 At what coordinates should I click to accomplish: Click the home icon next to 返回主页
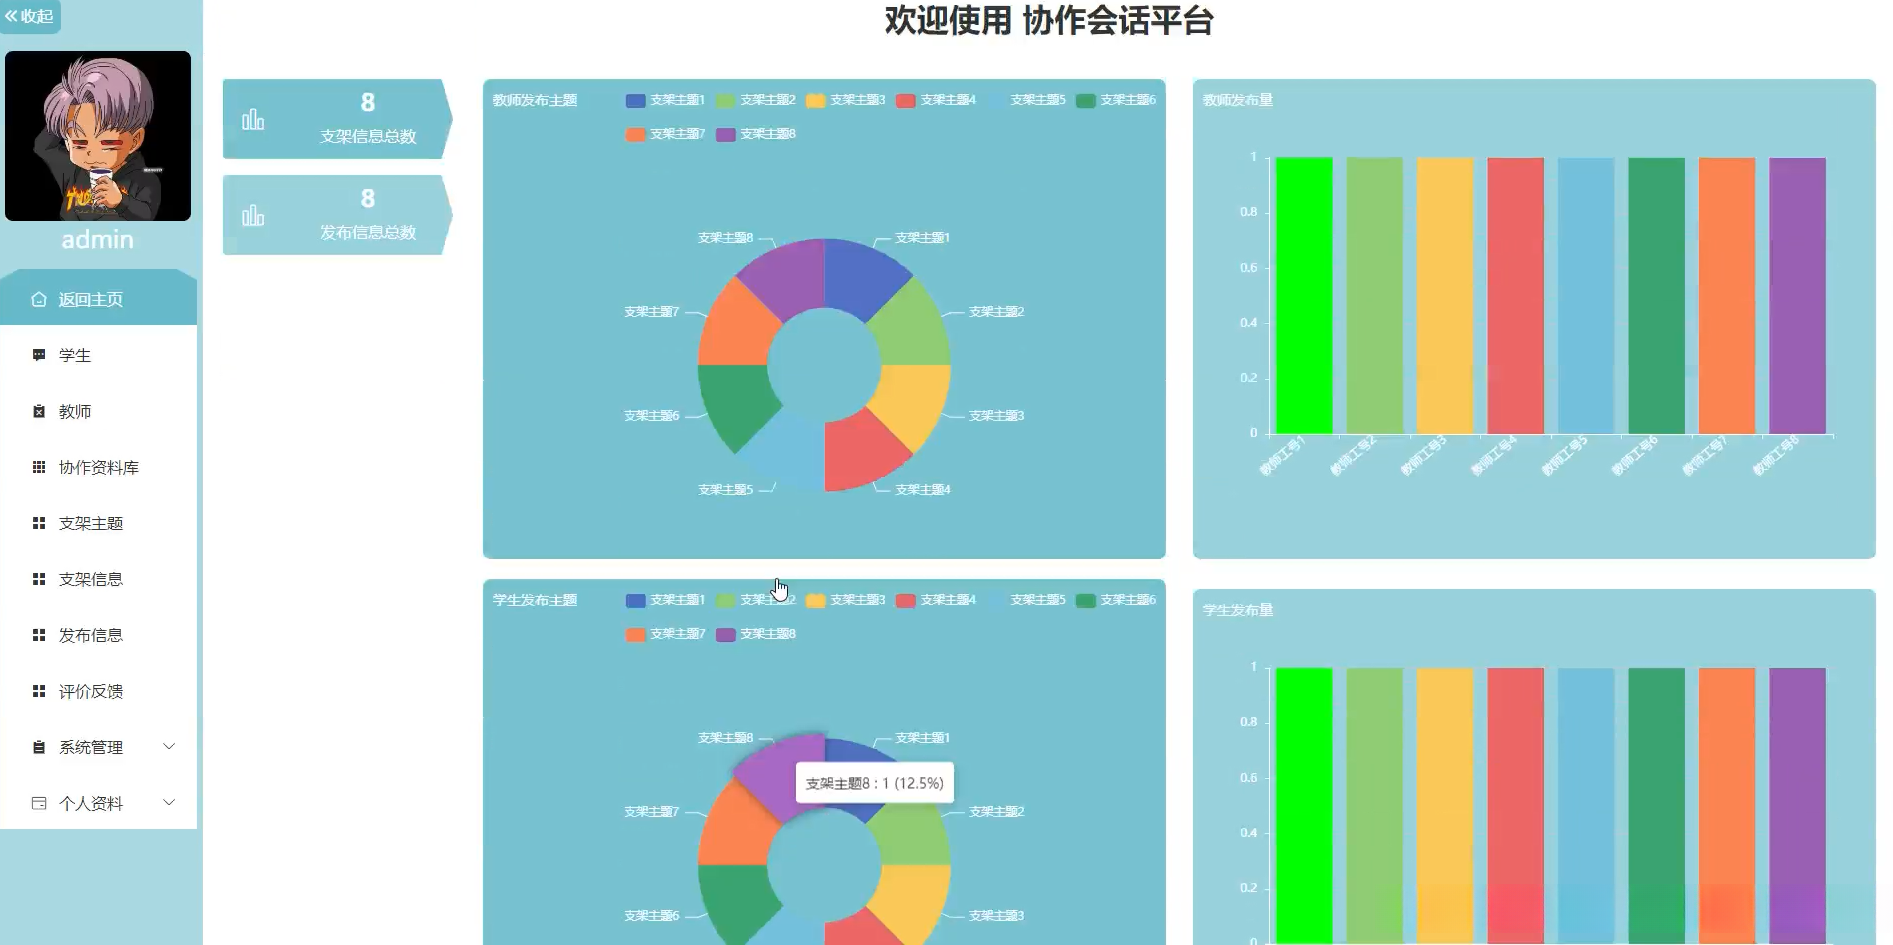pos(38,297)
